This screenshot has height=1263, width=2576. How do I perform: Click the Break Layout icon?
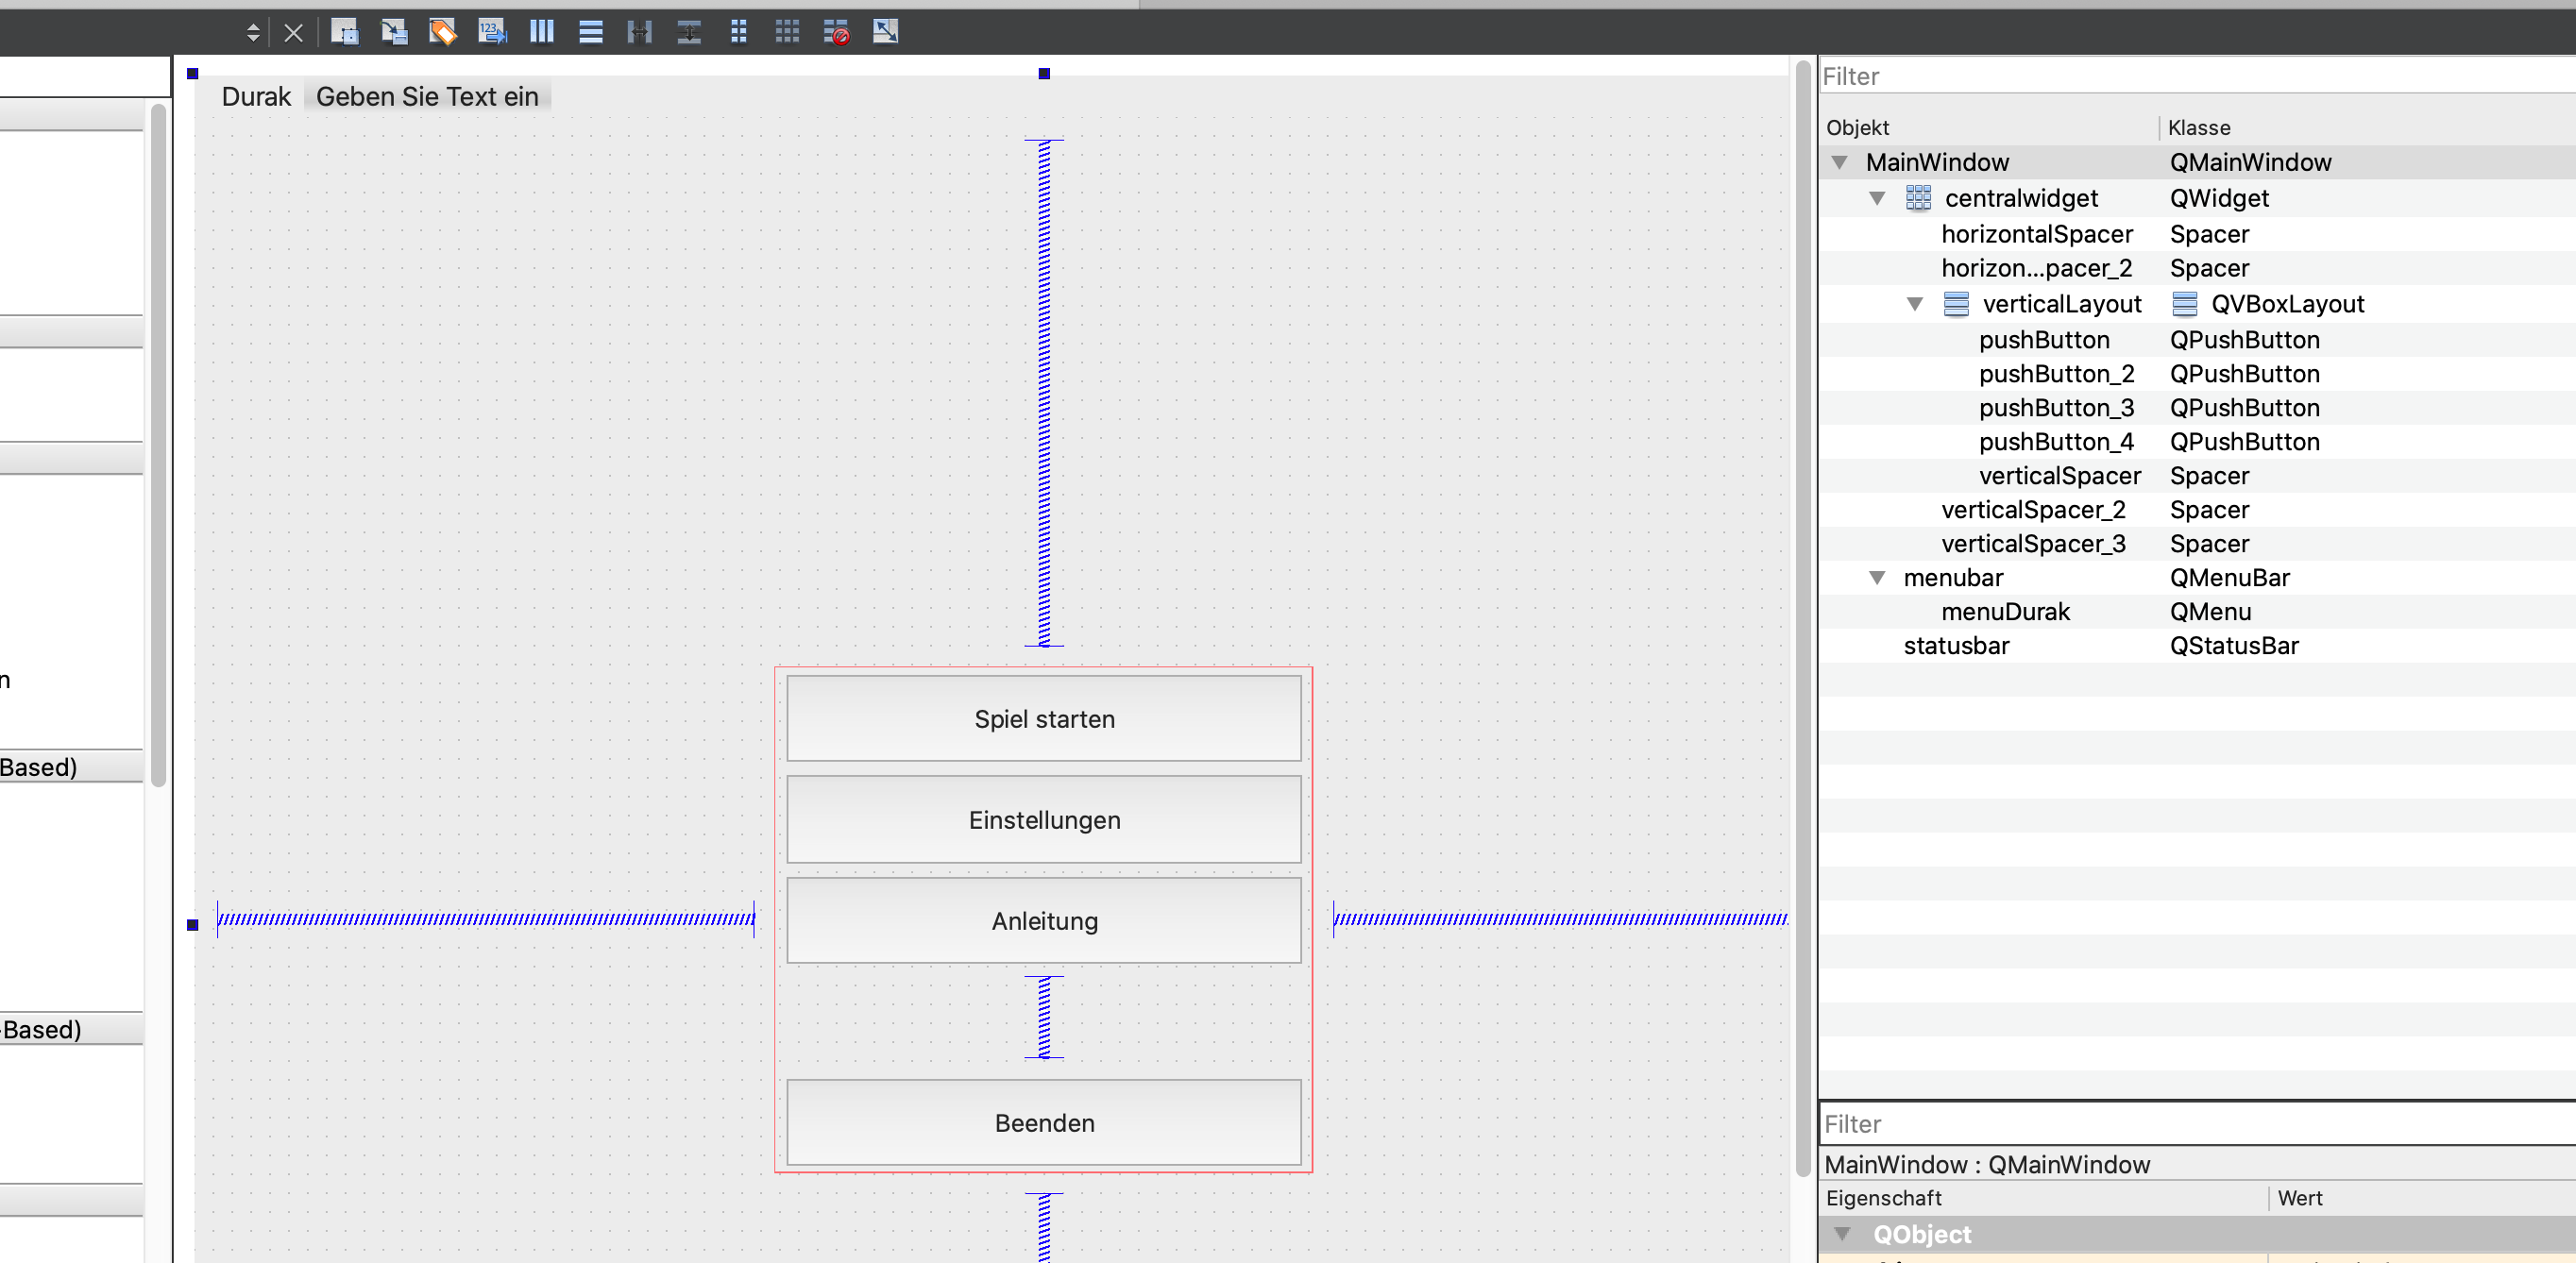point(836,32)
